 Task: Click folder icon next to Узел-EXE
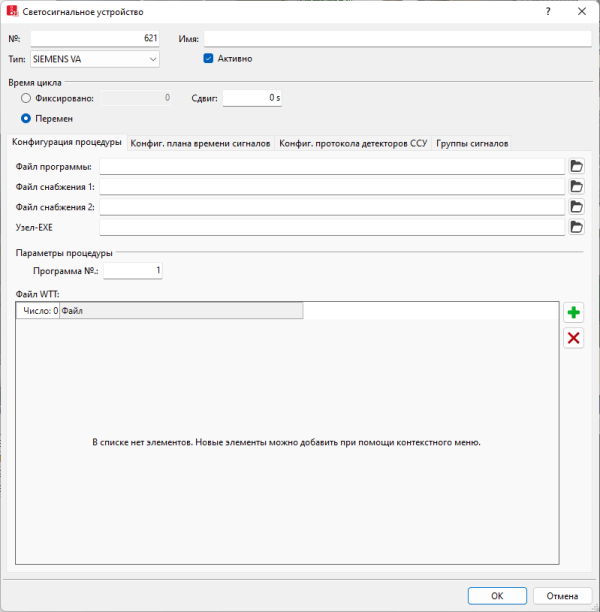[x=576, y=227]
